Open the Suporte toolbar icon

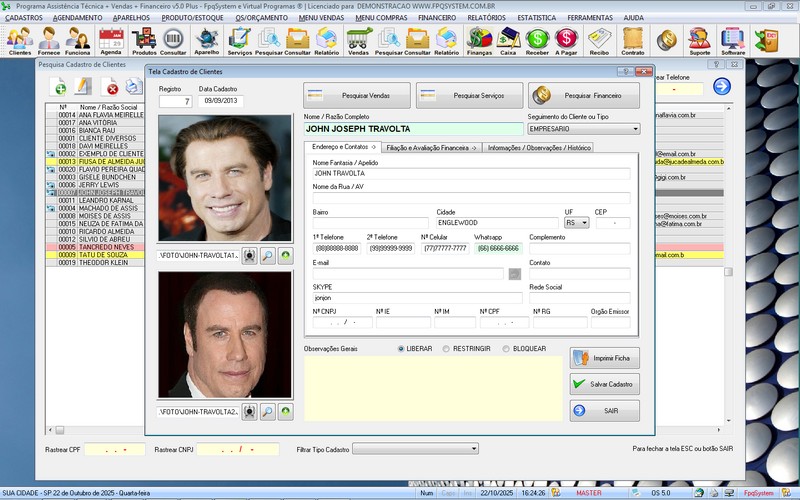[700, 41]
